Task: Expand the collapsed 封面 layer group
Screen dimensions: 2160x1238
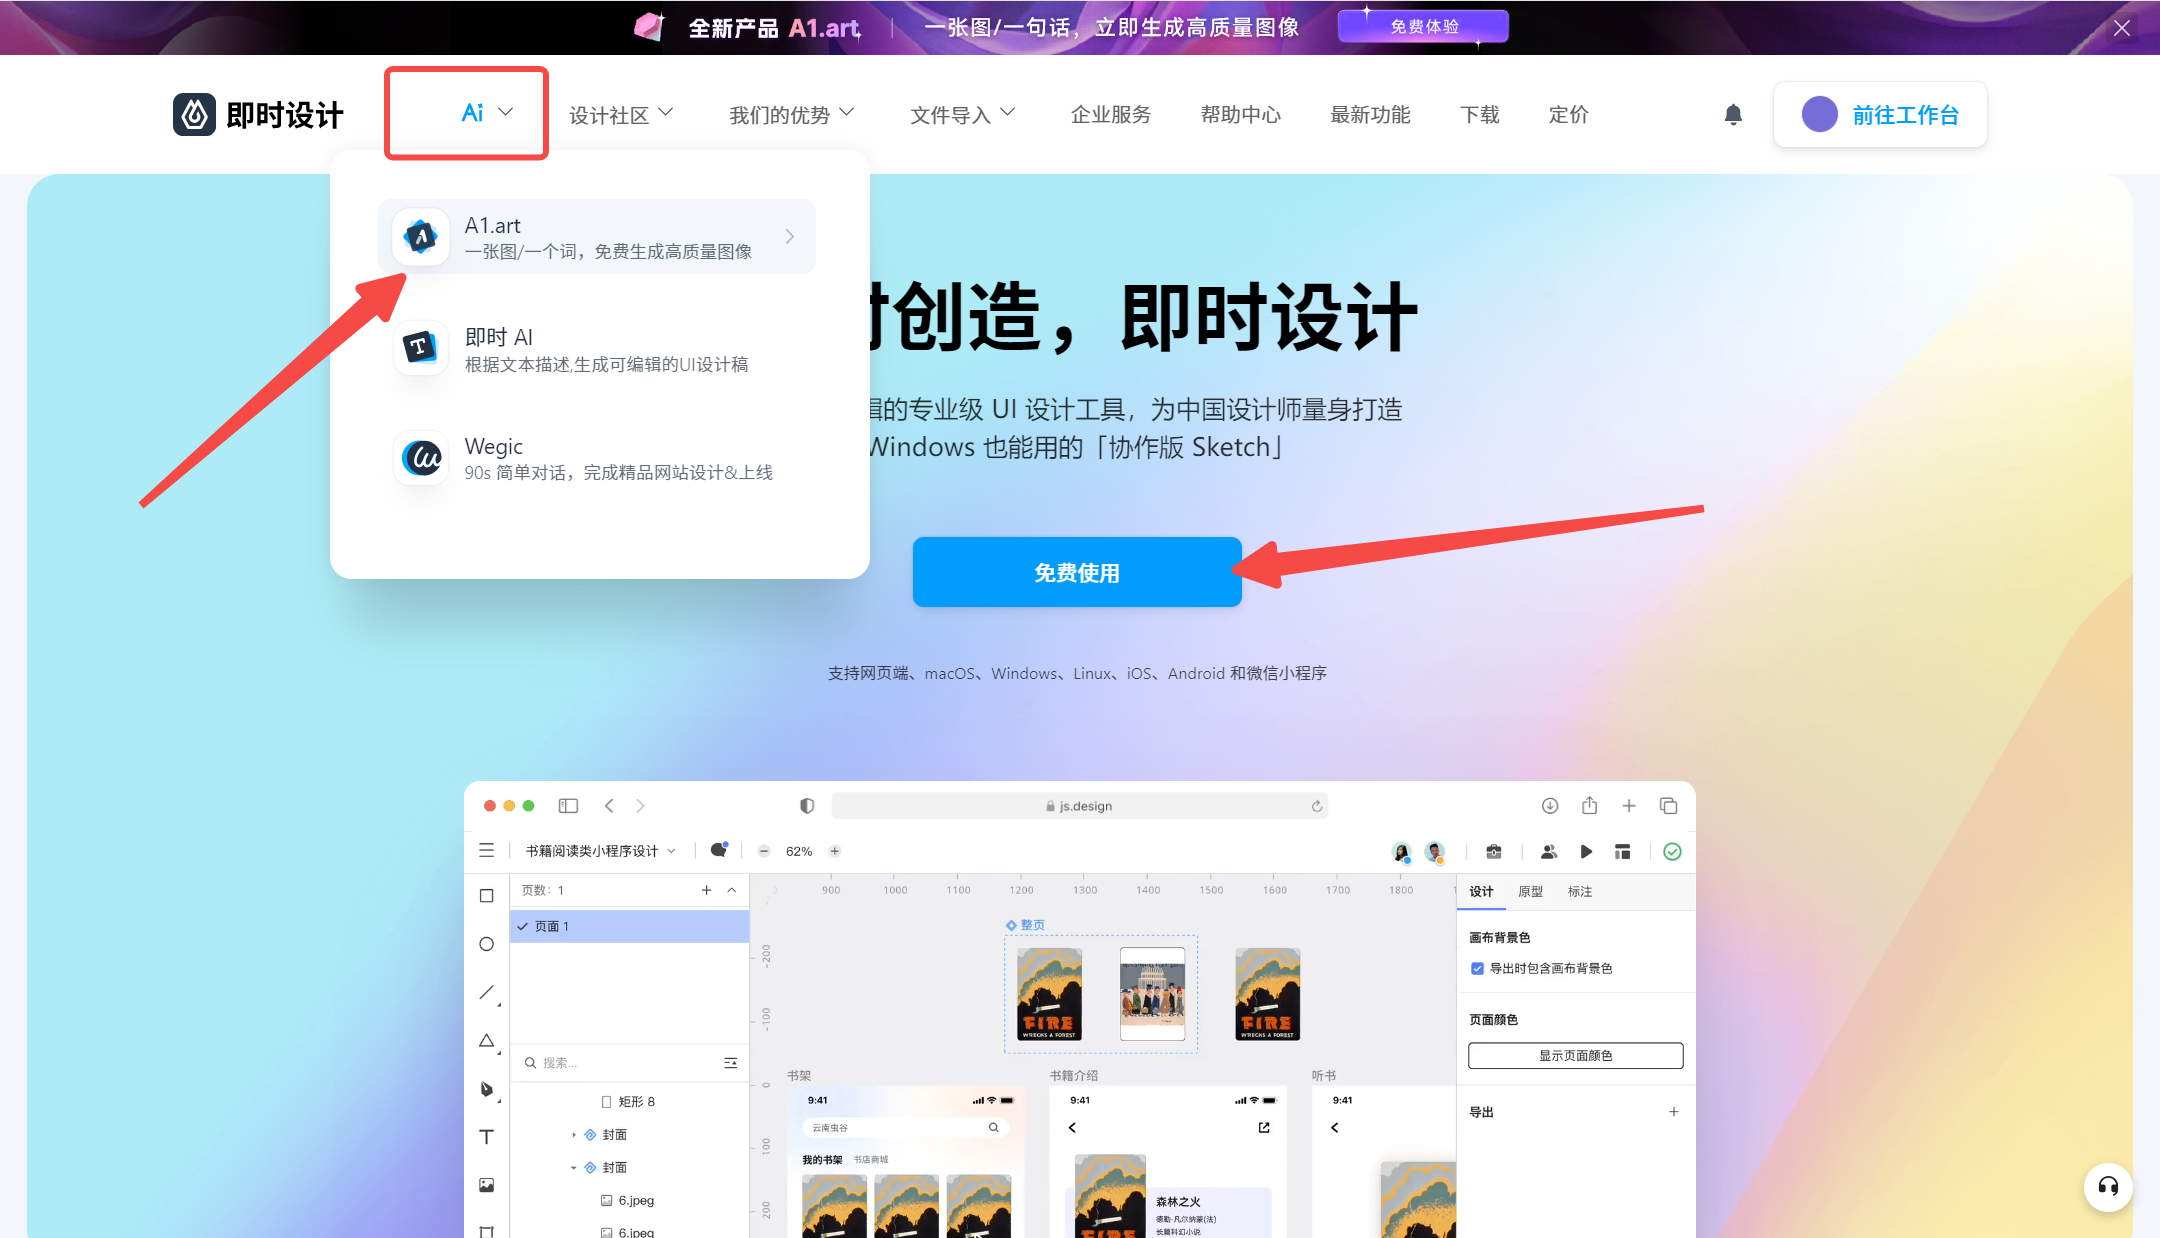Action: click(574, 1135)
